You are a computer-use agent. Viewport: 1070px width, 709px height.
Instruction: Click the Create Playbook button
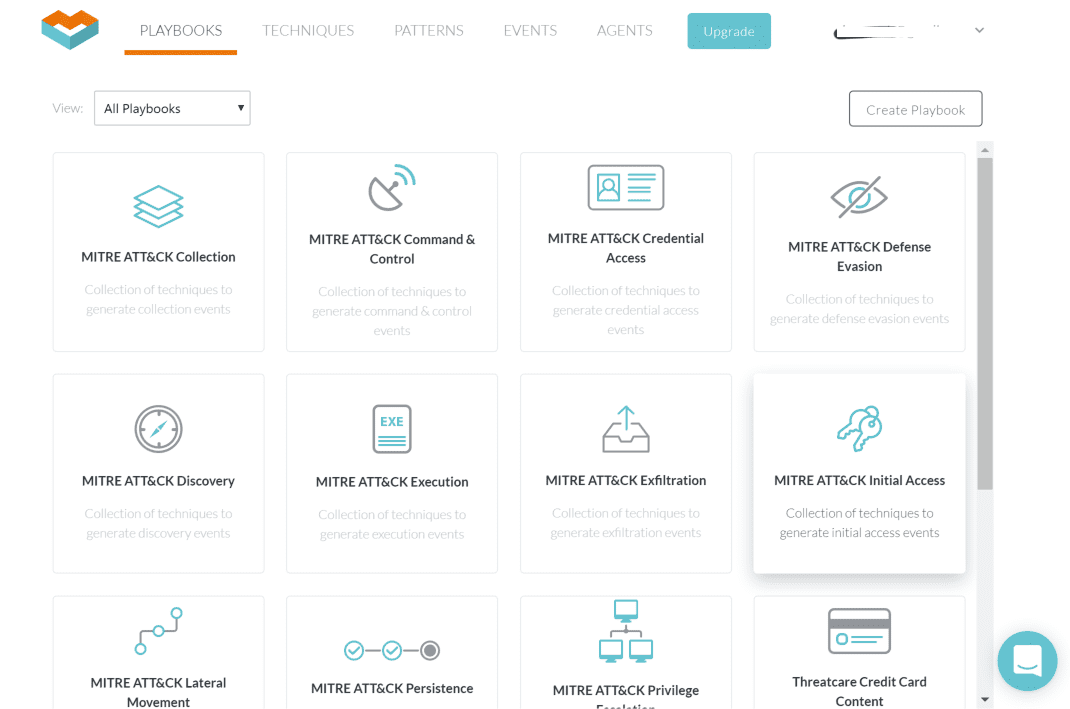(x=915, y=109)
